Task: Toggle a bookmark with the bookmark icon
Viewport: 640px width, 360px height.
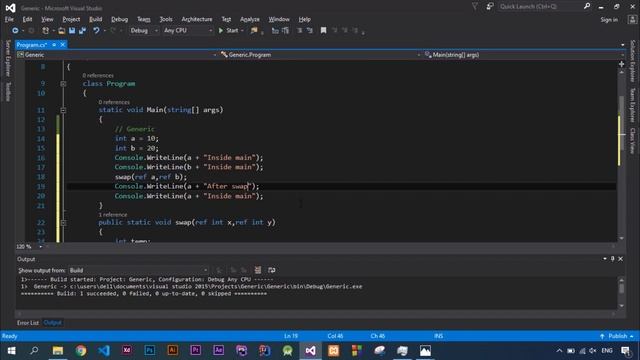Action: [323, 31]
